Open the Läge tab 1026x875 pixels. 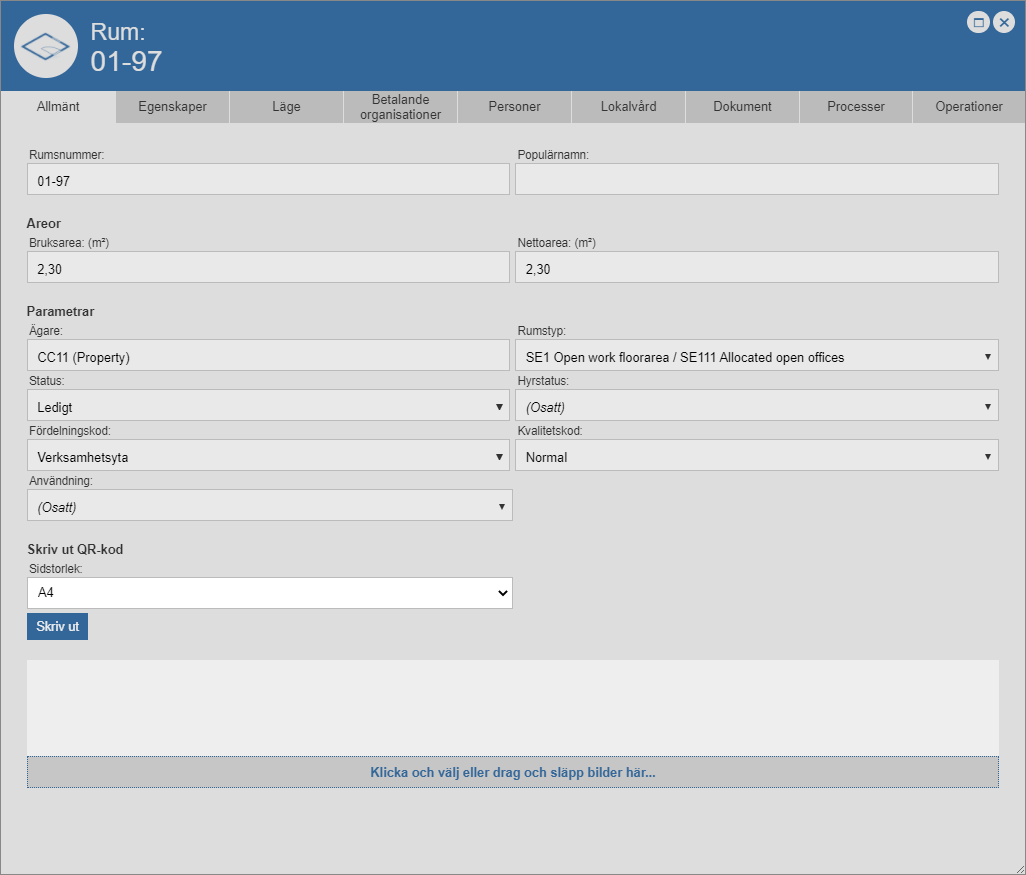[x=286, y=107]
